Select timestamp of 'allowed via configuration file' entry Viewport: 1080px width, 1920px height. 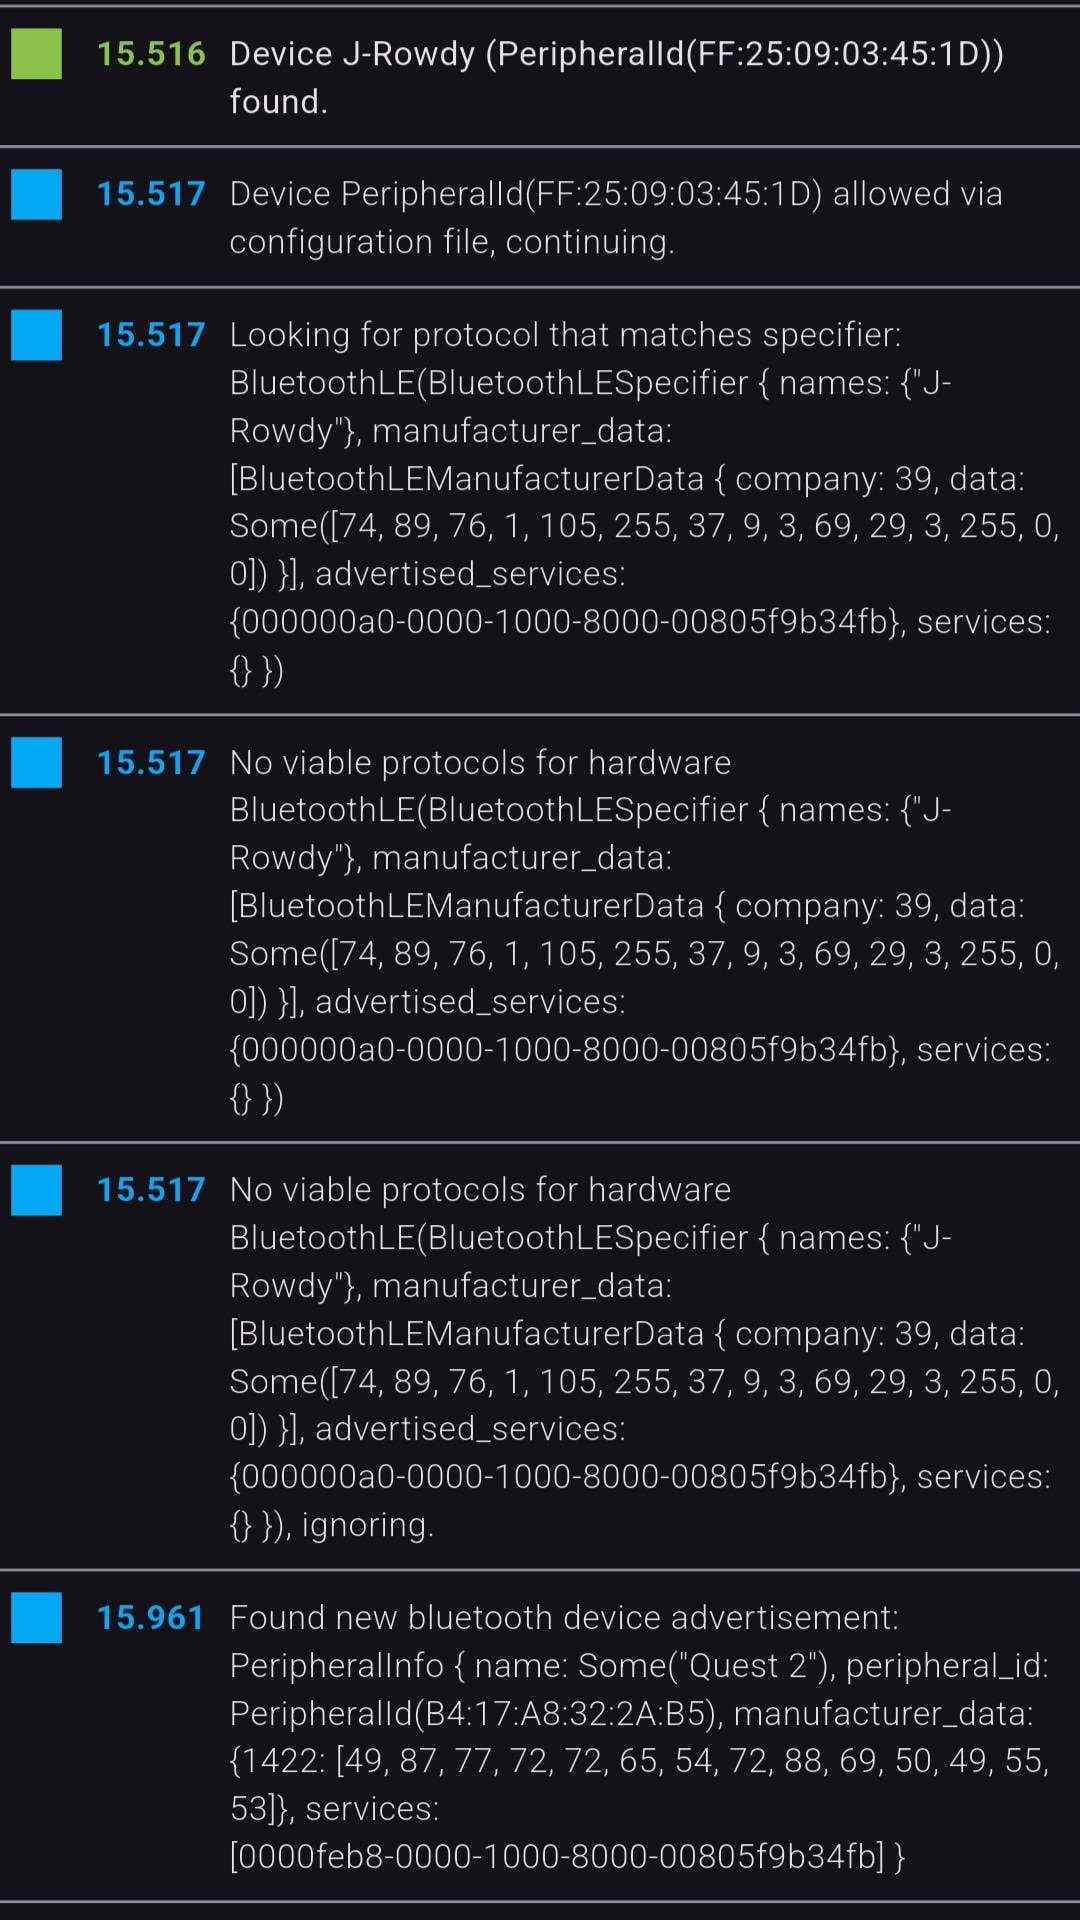[151, 194]
